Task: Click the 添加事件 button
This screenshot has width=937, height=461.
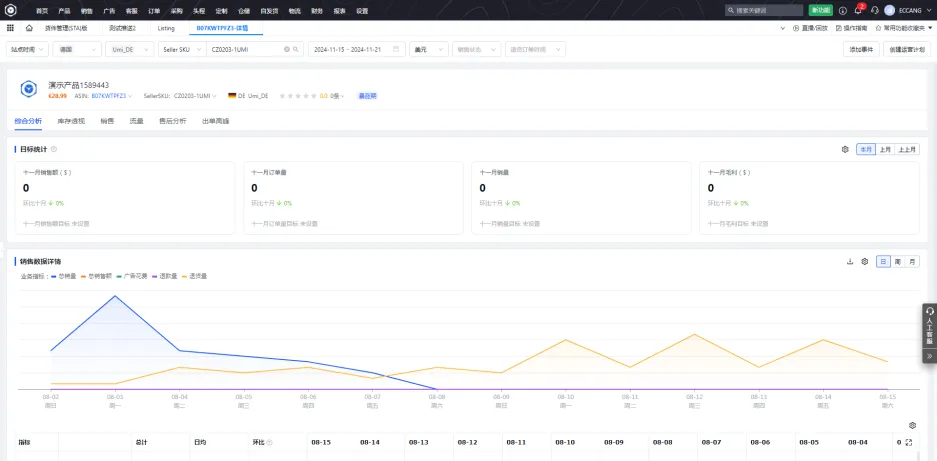Action: [x=861, y=50]
